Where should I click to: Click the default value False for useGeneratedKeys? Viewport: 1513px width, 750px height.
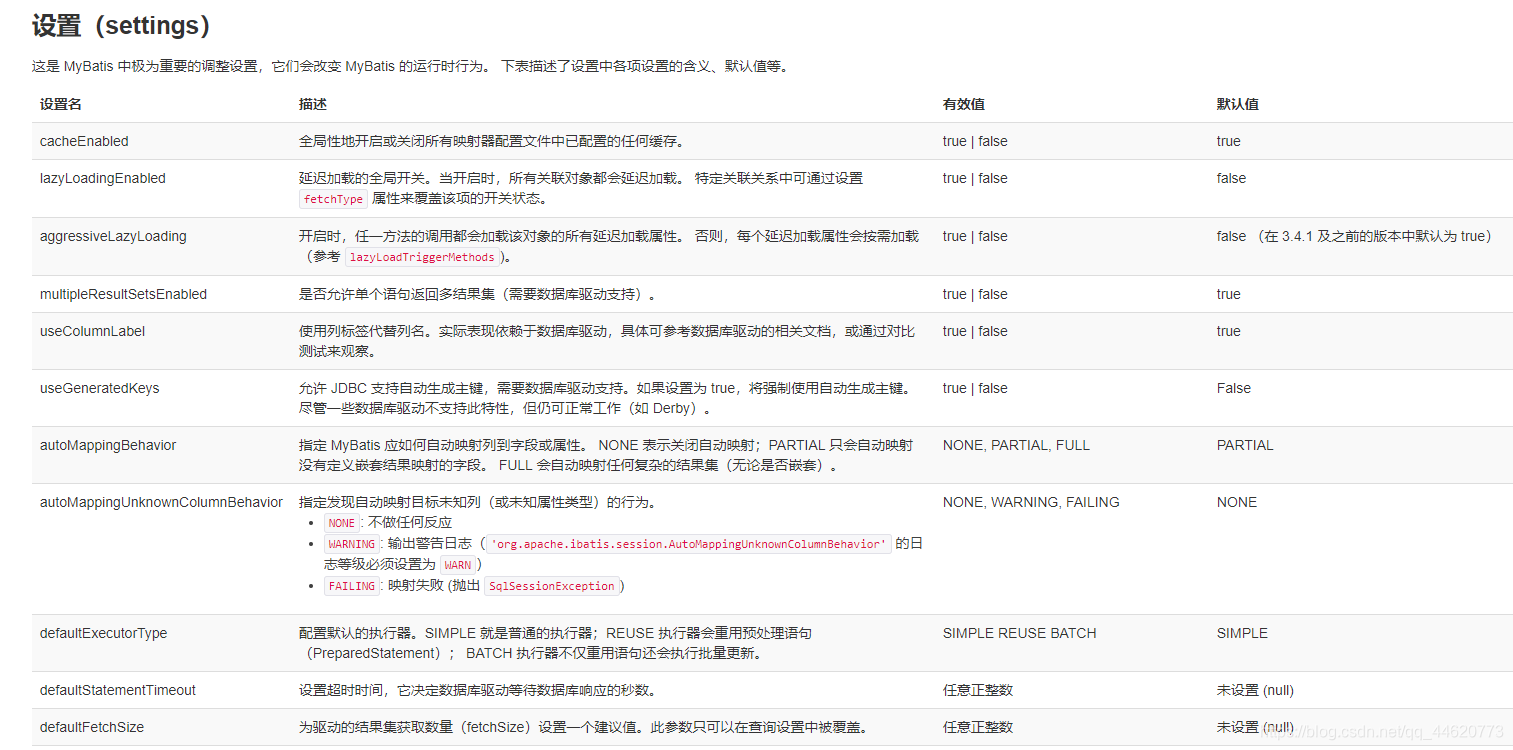[x=1234, y=388]
